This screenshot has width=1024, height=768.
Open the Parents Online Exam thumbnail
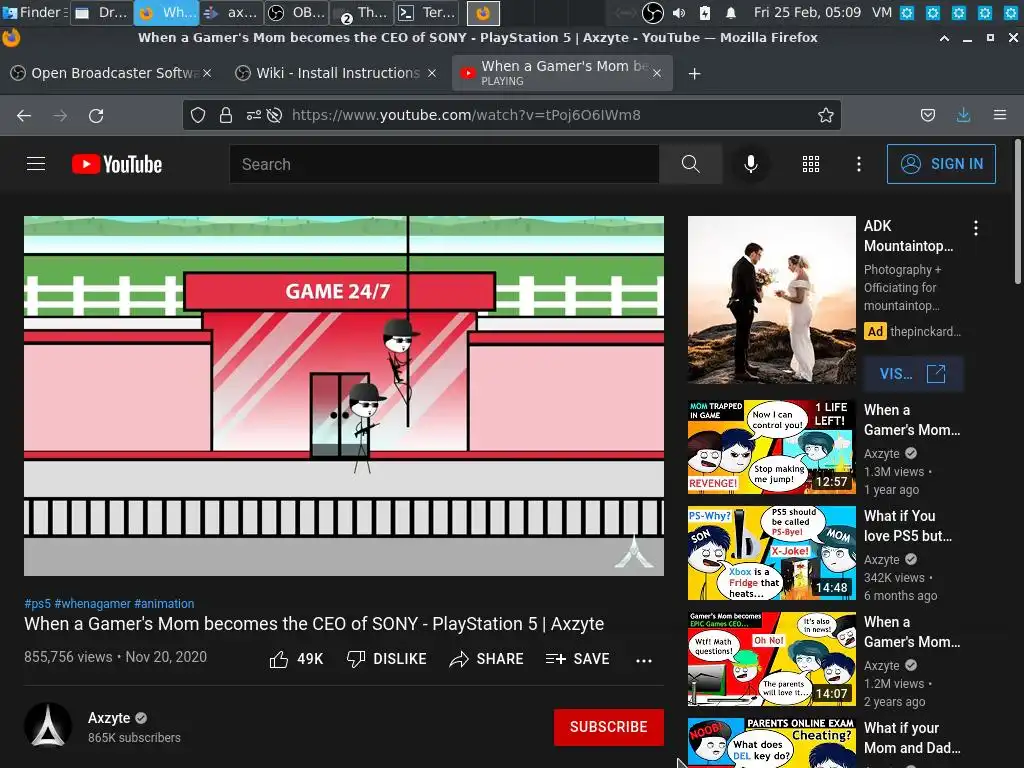point(771,743)
